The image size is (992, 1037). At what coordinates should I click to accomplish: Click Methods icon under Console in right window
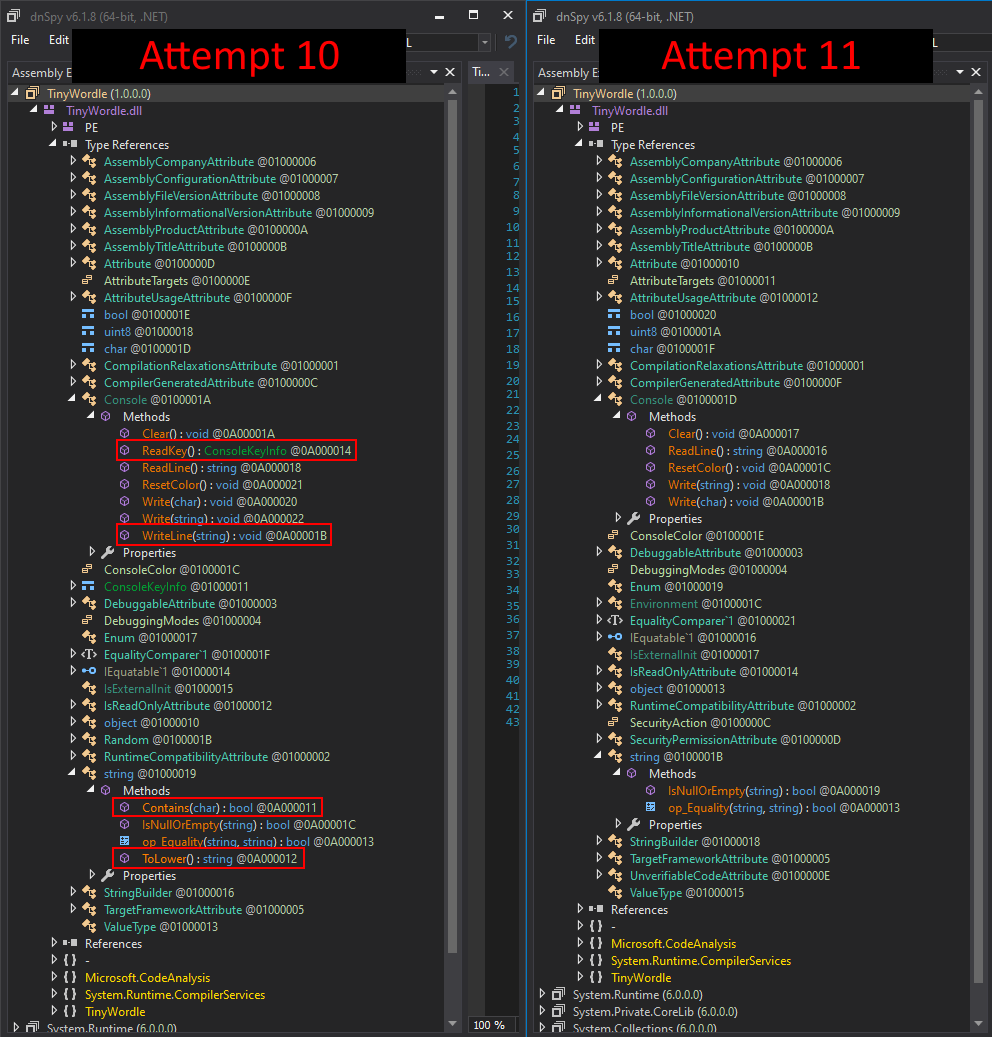[x=632, y=416]
